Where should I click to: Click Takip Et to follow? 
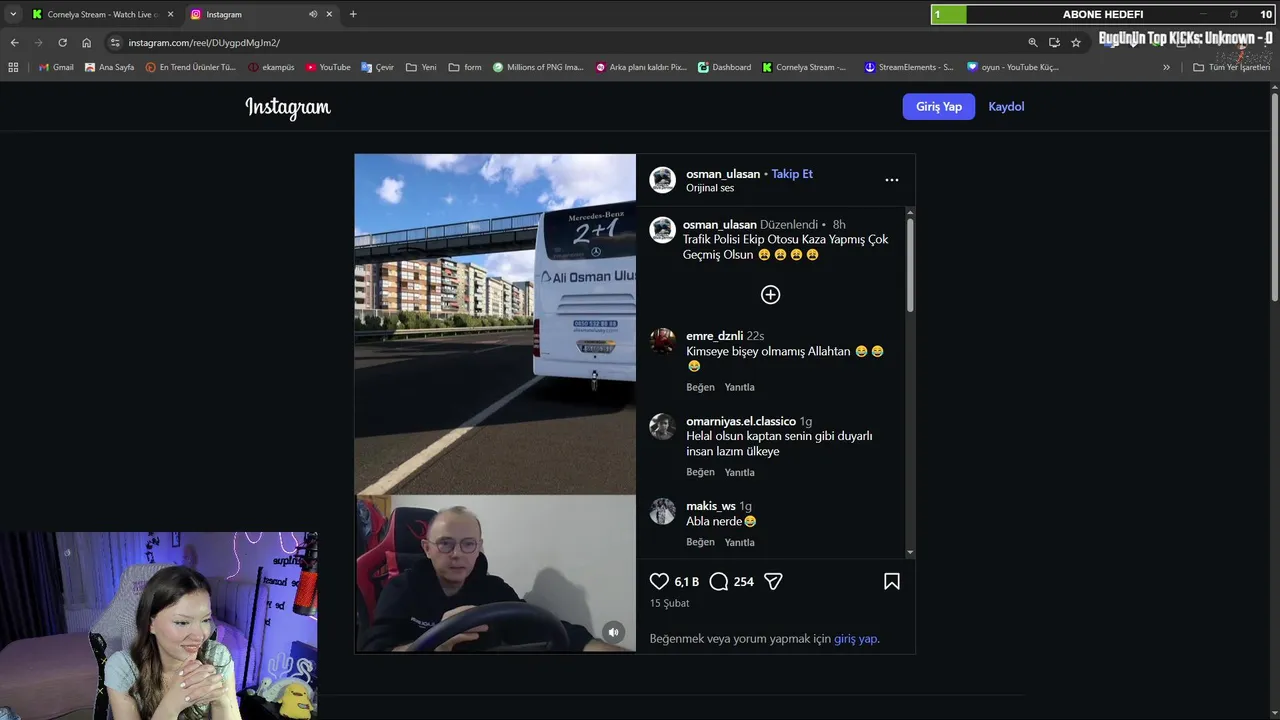[792, 174]
